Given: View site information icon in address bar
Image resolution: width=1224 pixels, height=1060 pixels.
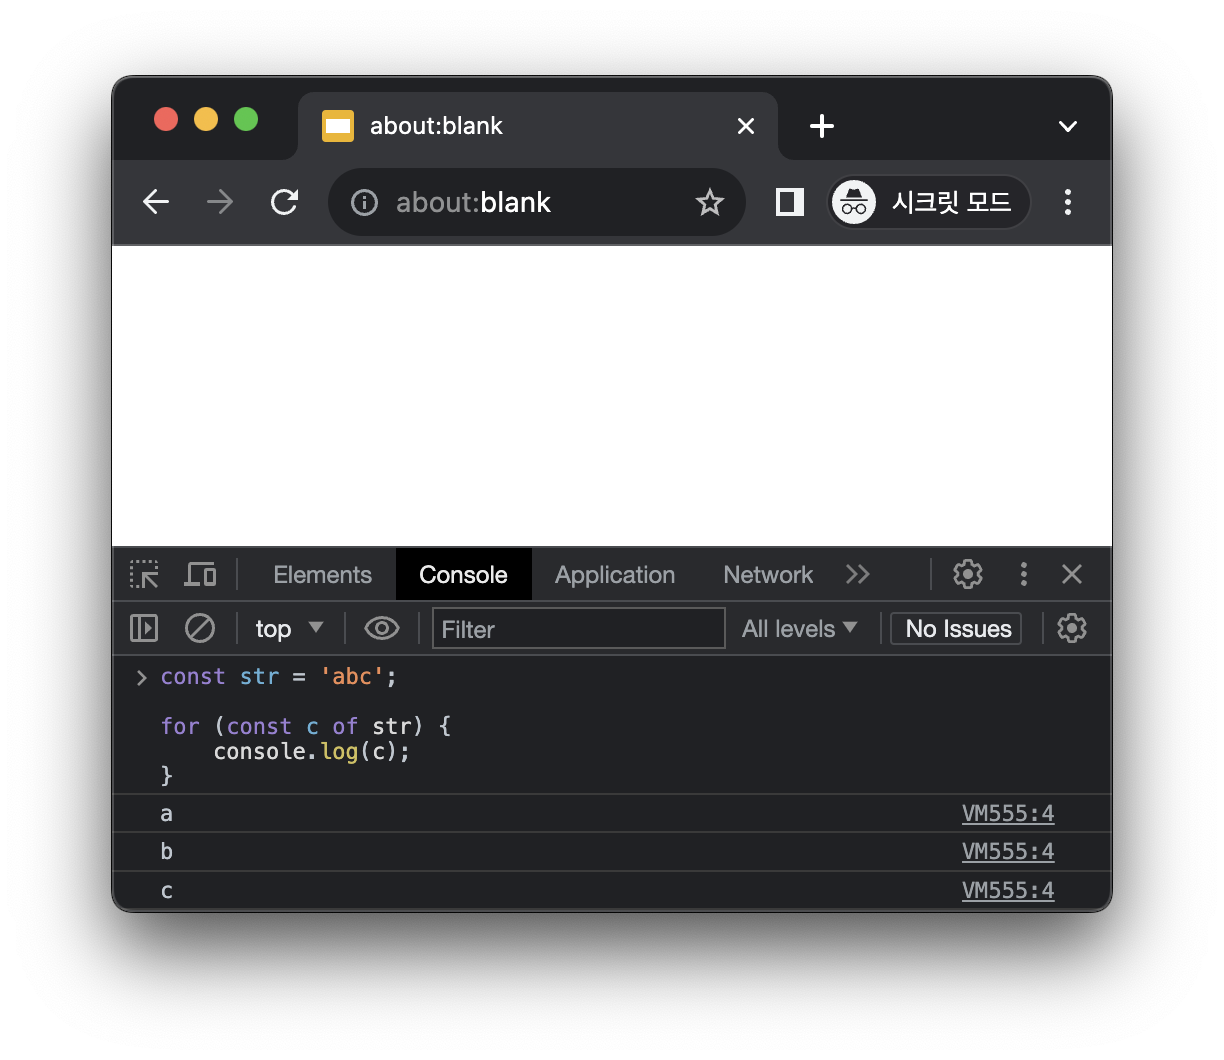Looking at the screenshot, I should pos(364,203).
